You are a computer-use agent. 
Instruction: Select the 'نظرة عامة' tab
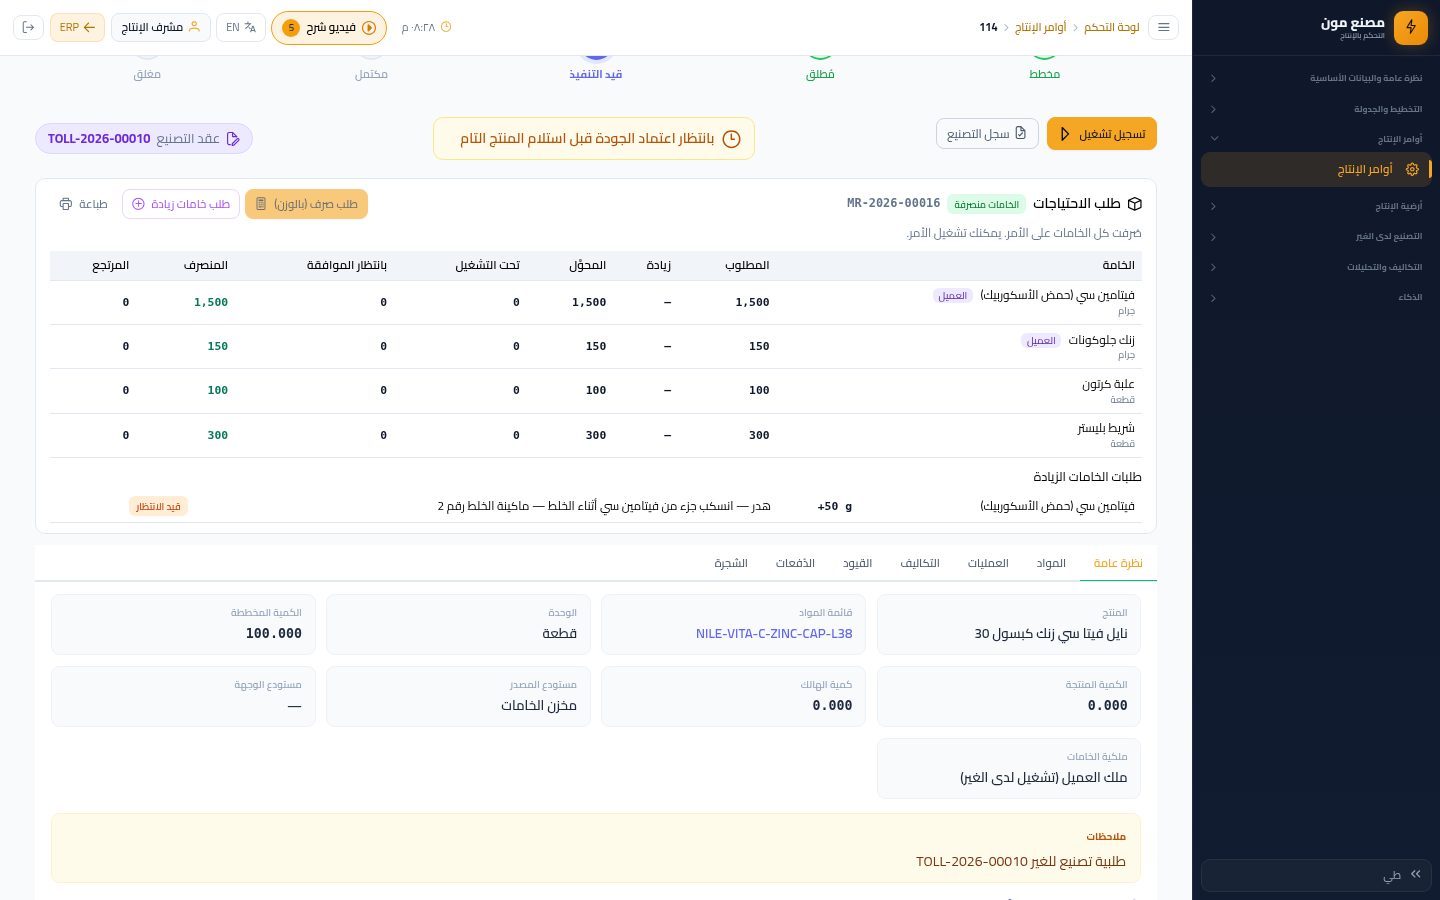pos(1118,563)
